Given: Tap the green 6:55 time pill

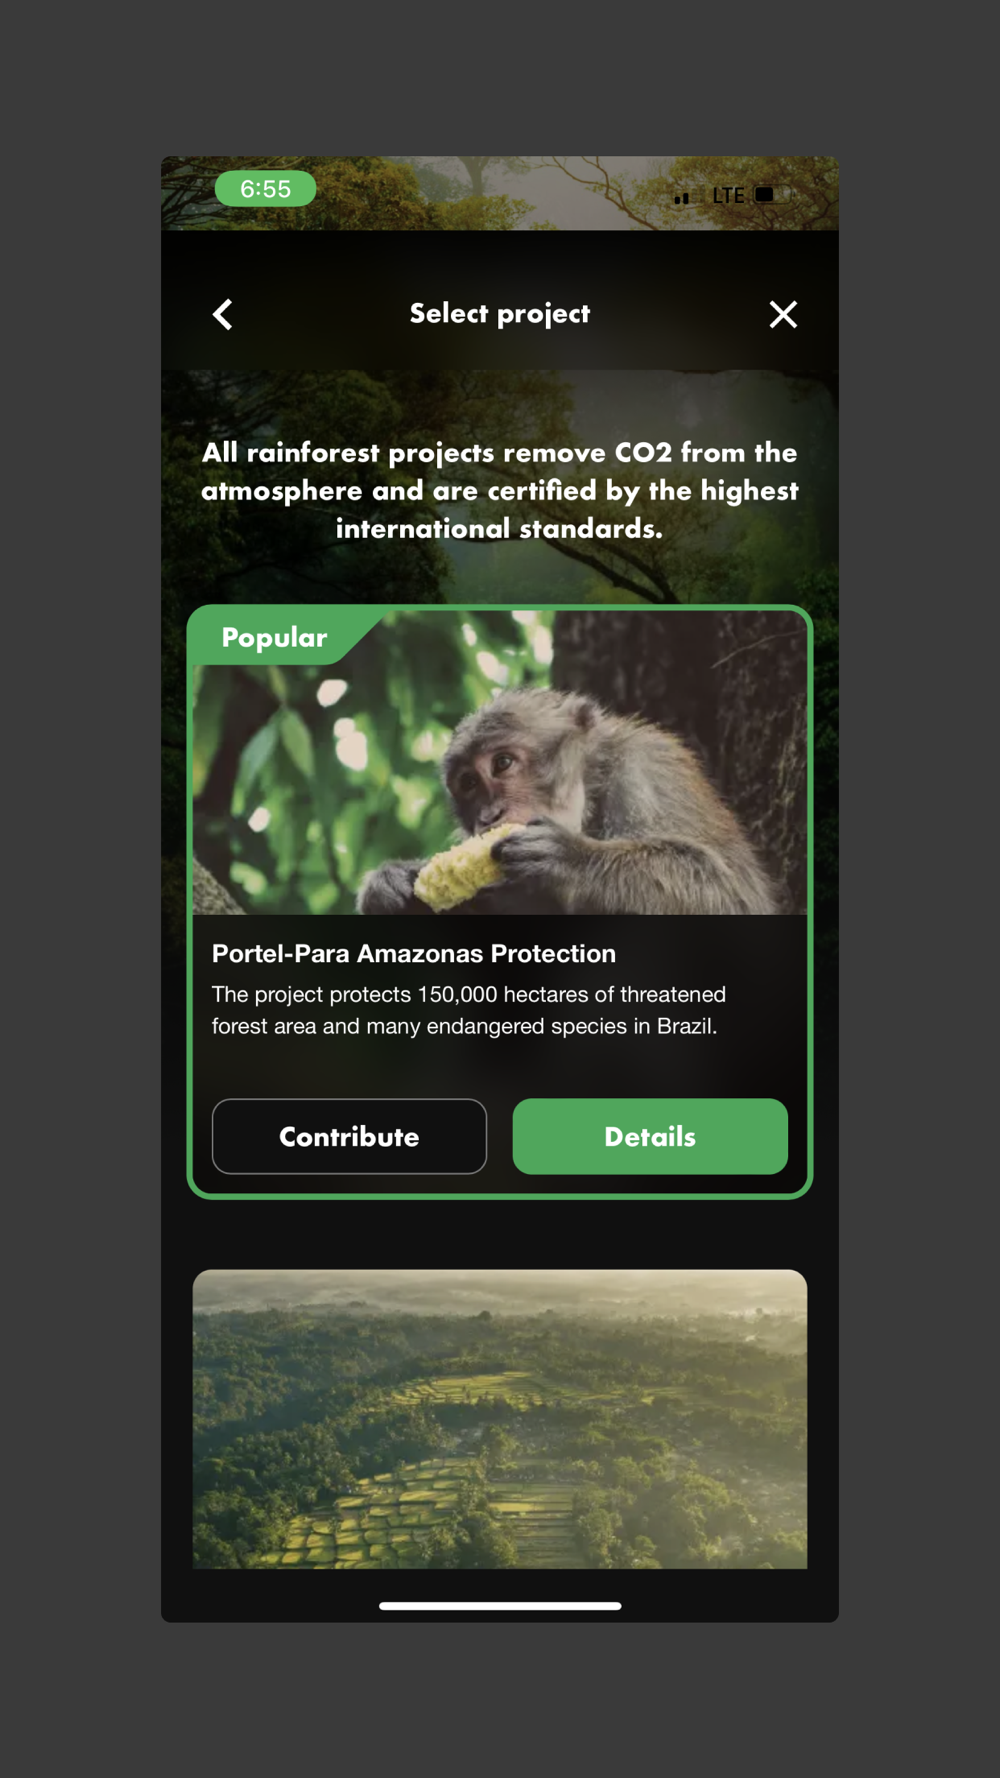Looking at the screenshot, I should [265, 189].
